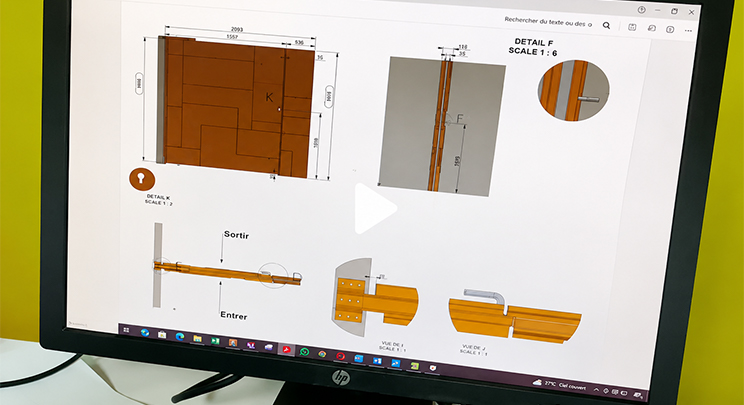The image size is (744, 405).
Task: Click the magnifier search icon in the PDF toolbar
Action: (x=606, y=25)
